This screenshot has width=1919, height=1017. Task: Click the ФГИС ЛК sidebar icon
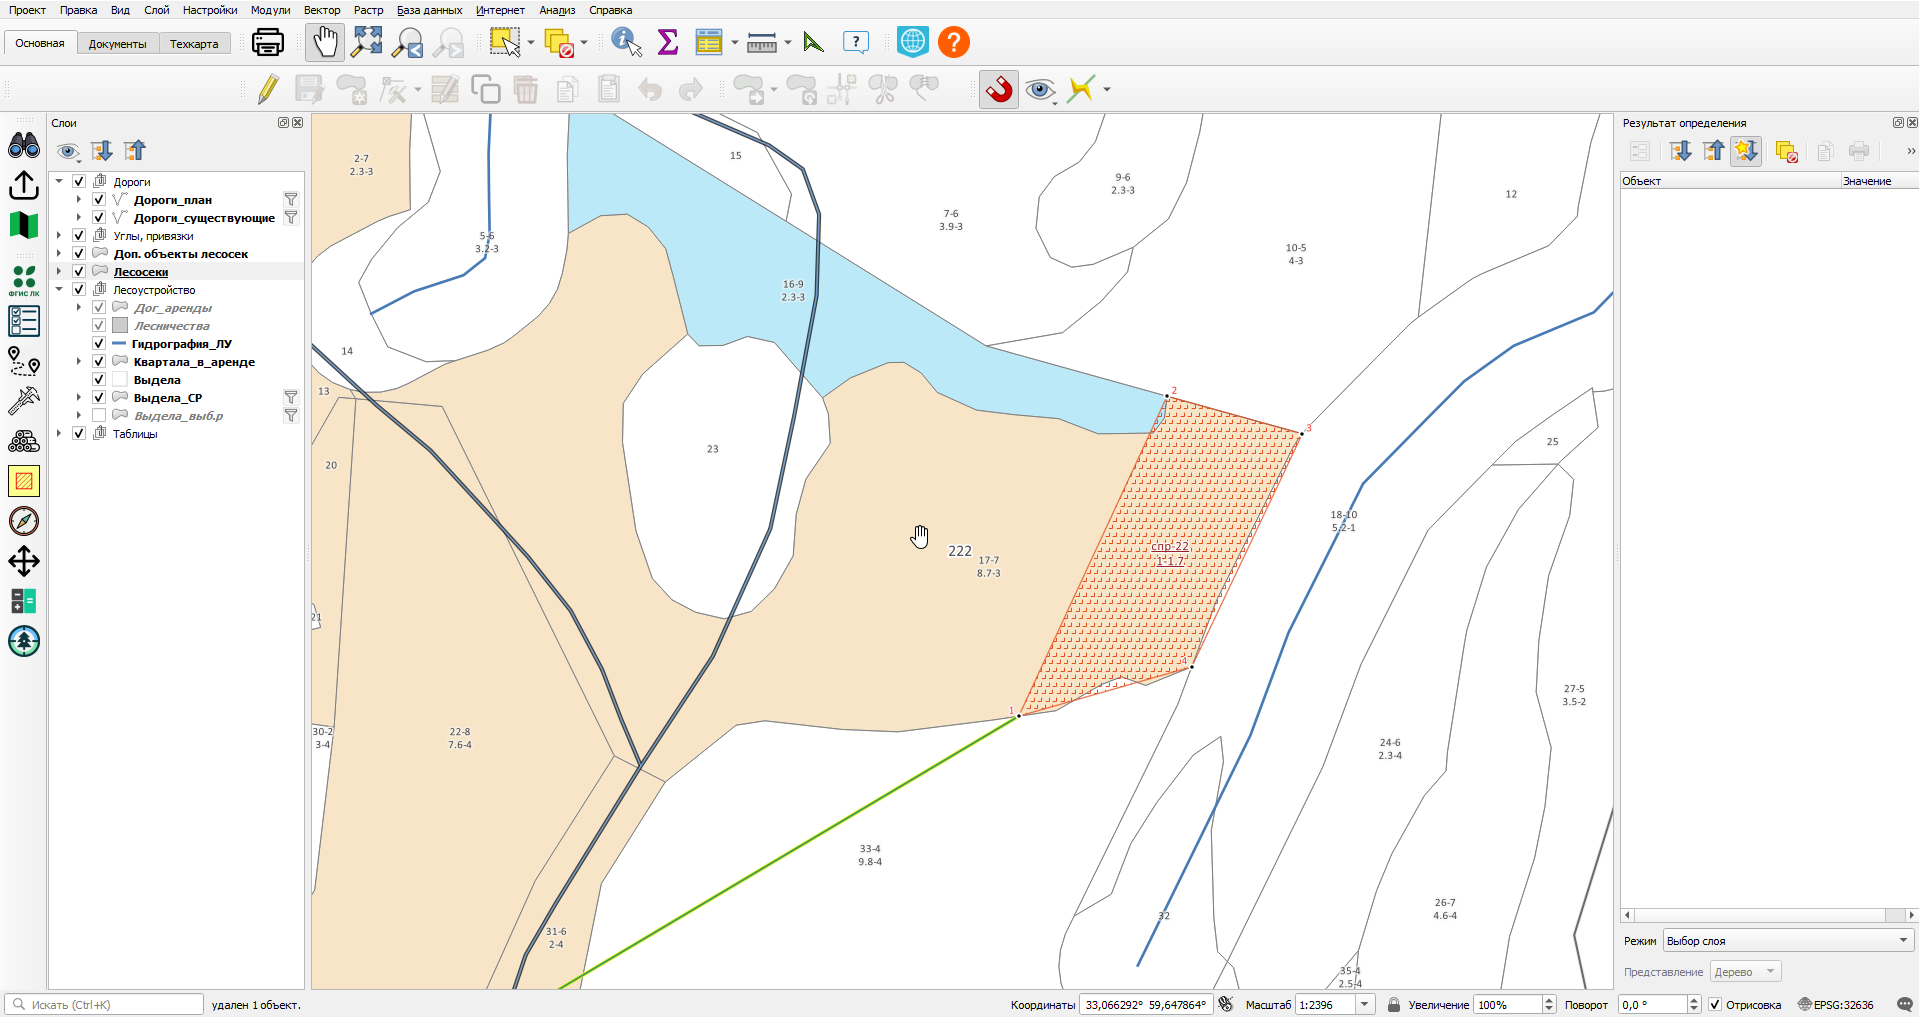(24, 281)
